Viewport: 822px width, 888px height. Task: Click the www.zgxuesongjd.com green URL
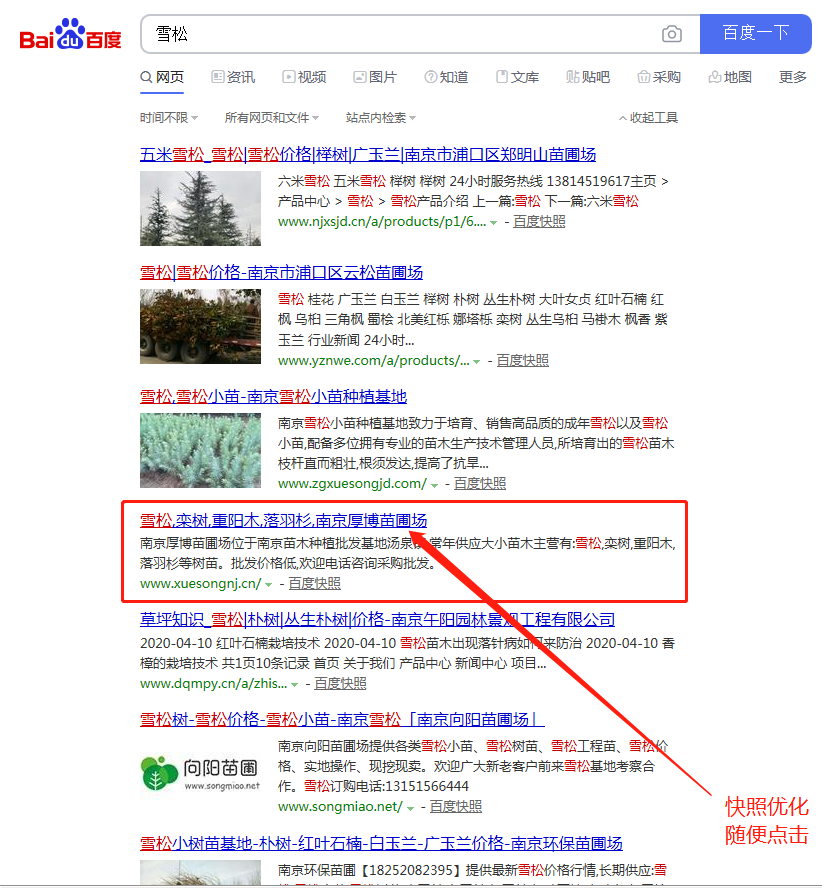coord(352,484)
